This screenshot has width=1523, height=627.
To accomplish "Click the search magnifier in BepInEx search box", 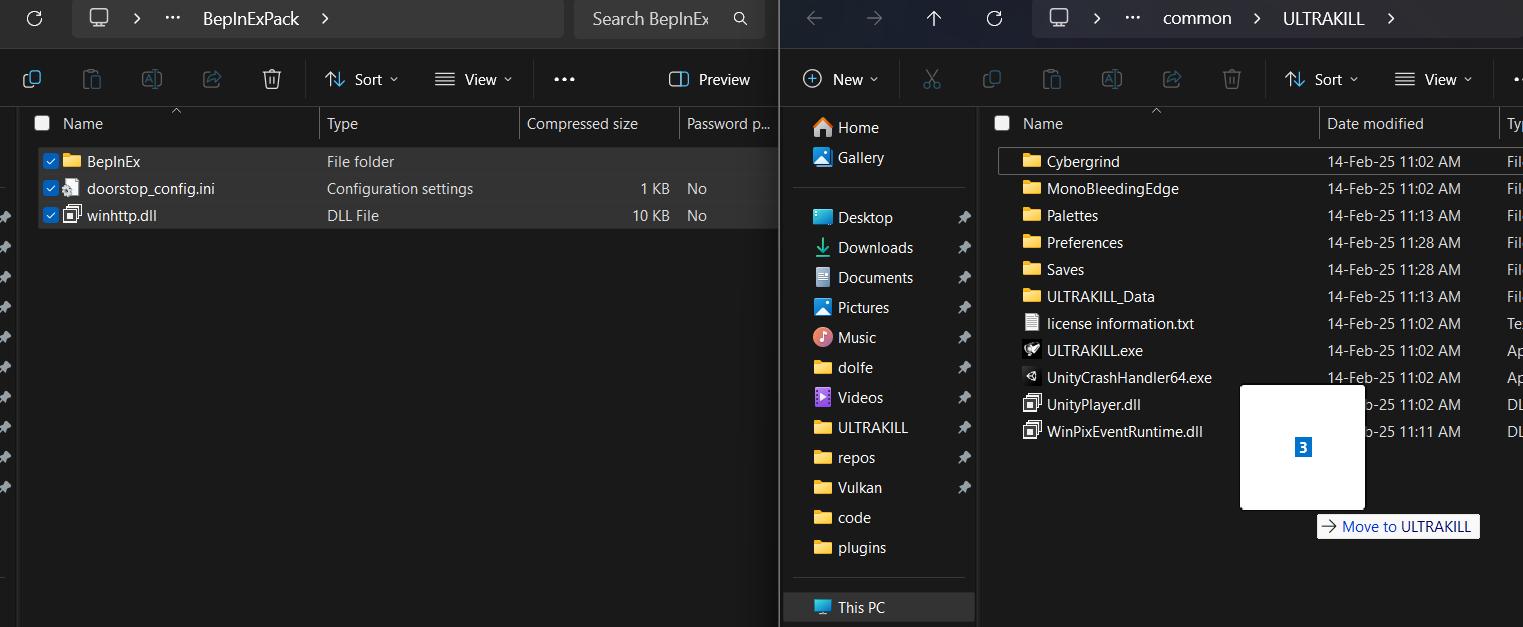I will [x=740, y=19].
